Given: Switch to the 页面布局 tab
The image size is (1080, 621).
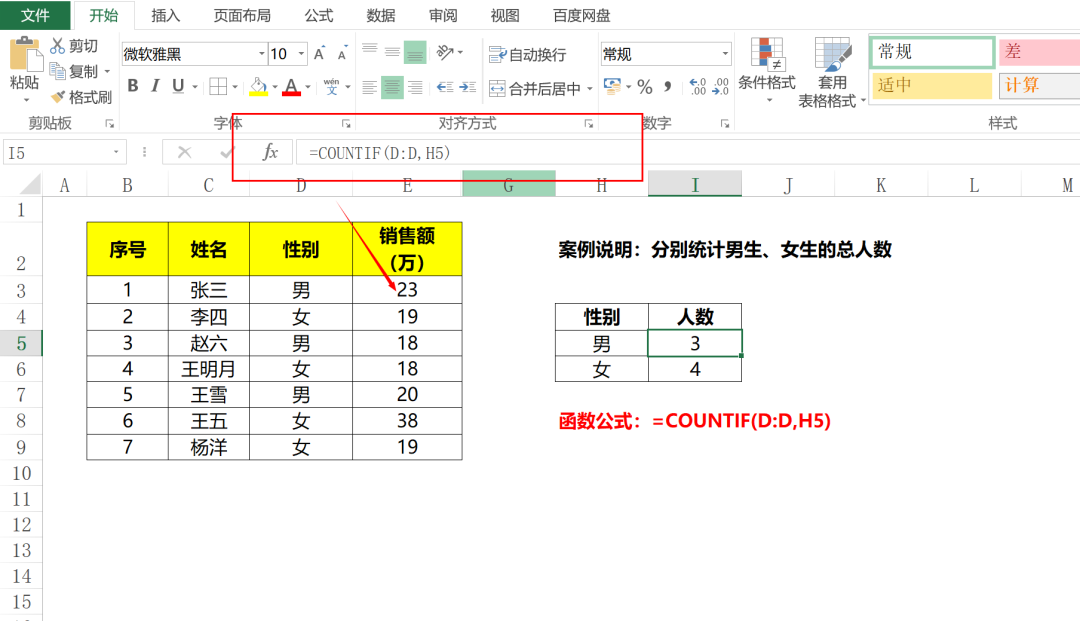Looking at the screenshot, I should [242, 15].
